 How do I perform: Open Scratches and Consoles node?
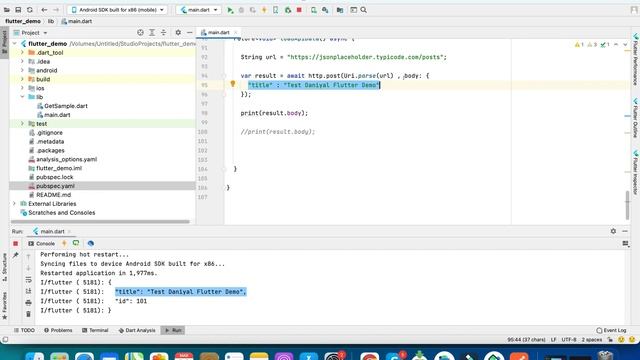(61, 212)
